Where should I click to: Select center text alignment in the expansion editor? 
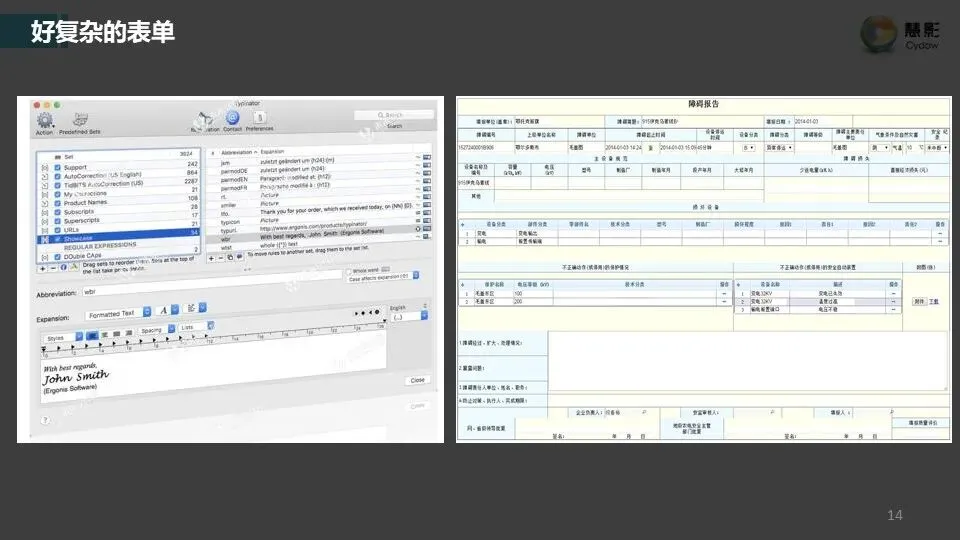[x=104, y=335]
